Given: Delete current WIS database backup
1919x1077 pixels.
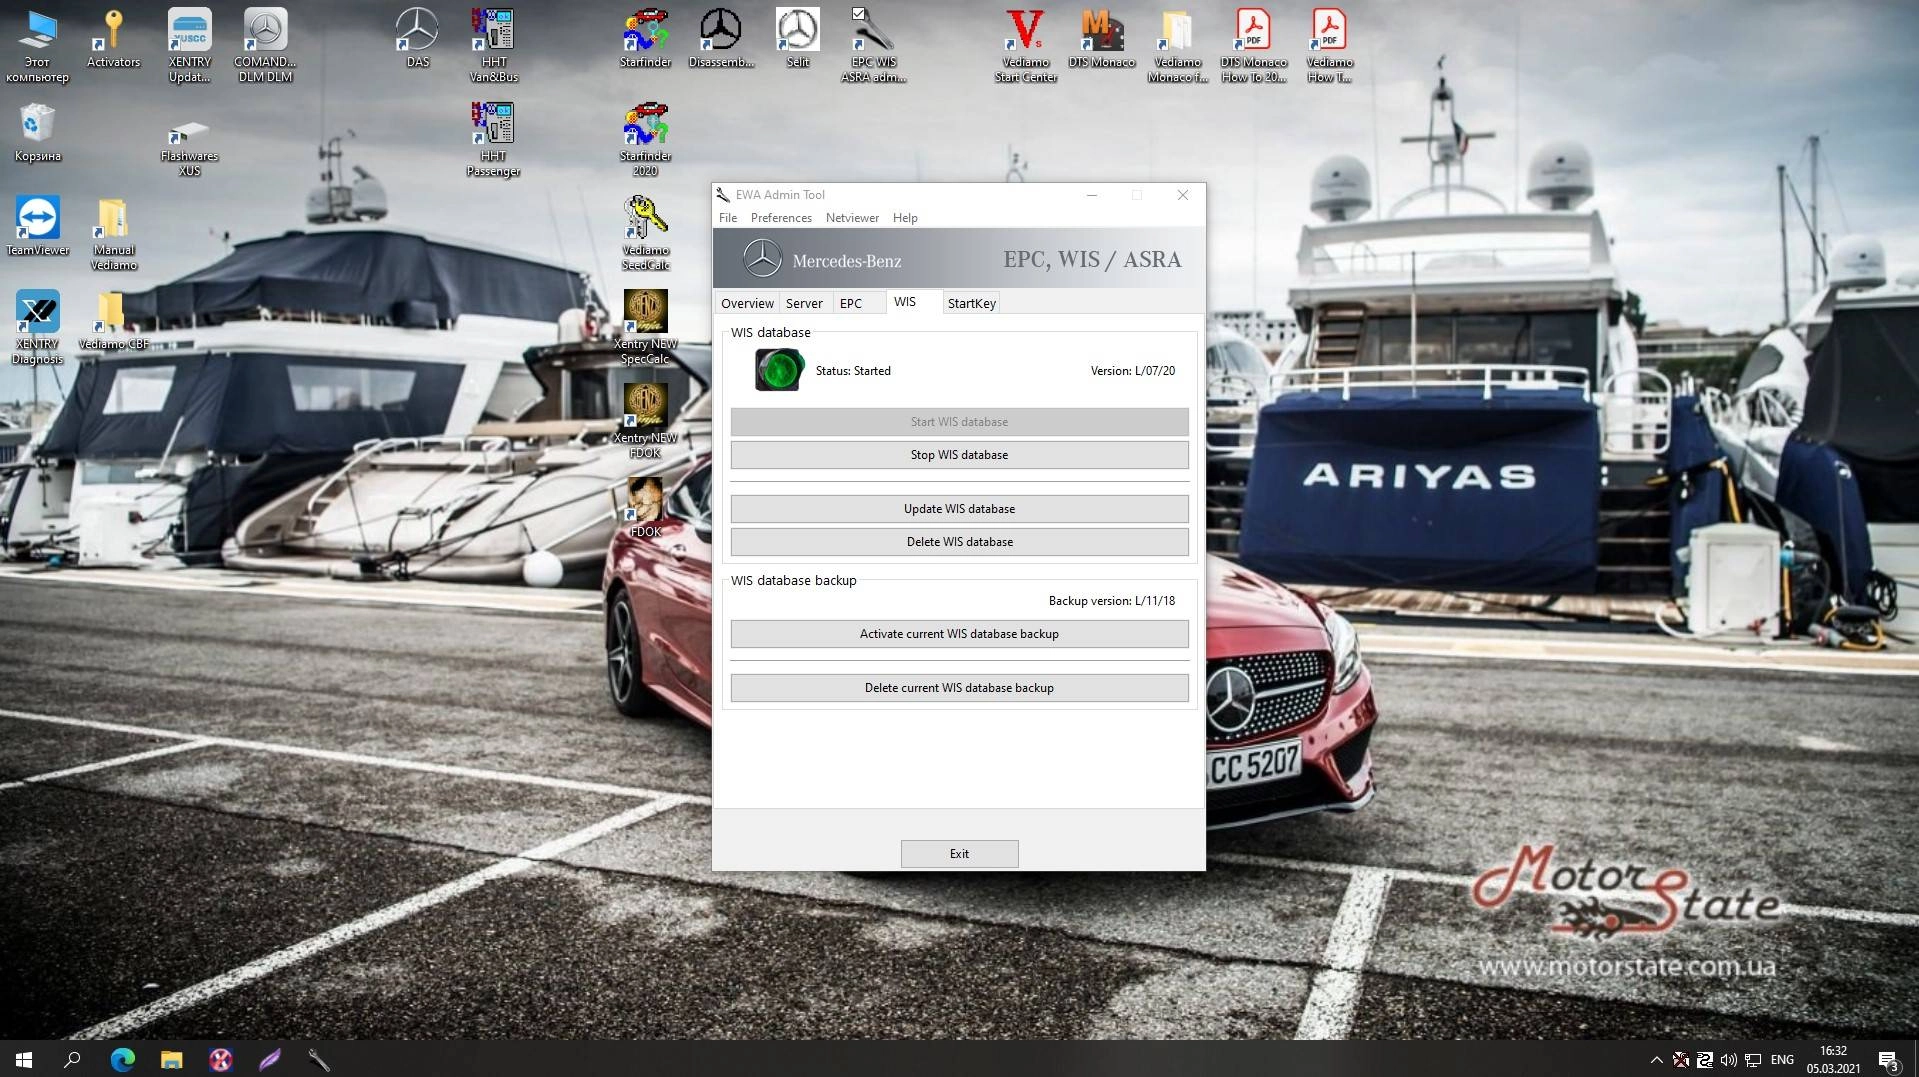Looking at the screenshot, I should pos(959,688).
